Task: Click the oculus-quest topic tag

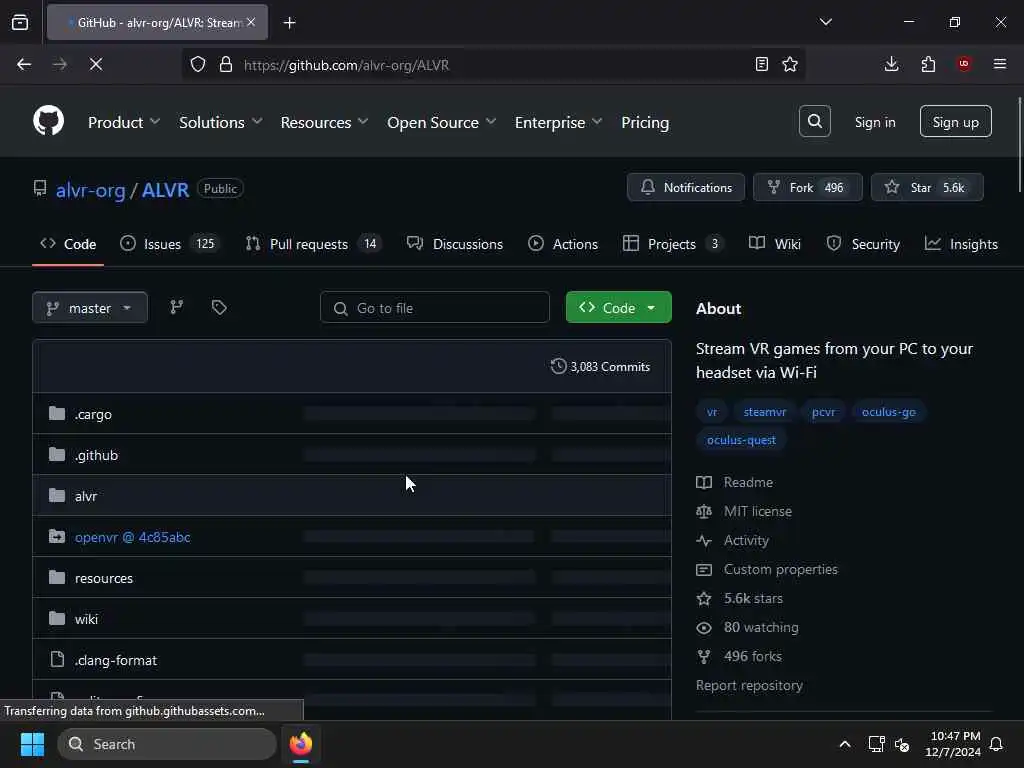Action: click(741, 440)
